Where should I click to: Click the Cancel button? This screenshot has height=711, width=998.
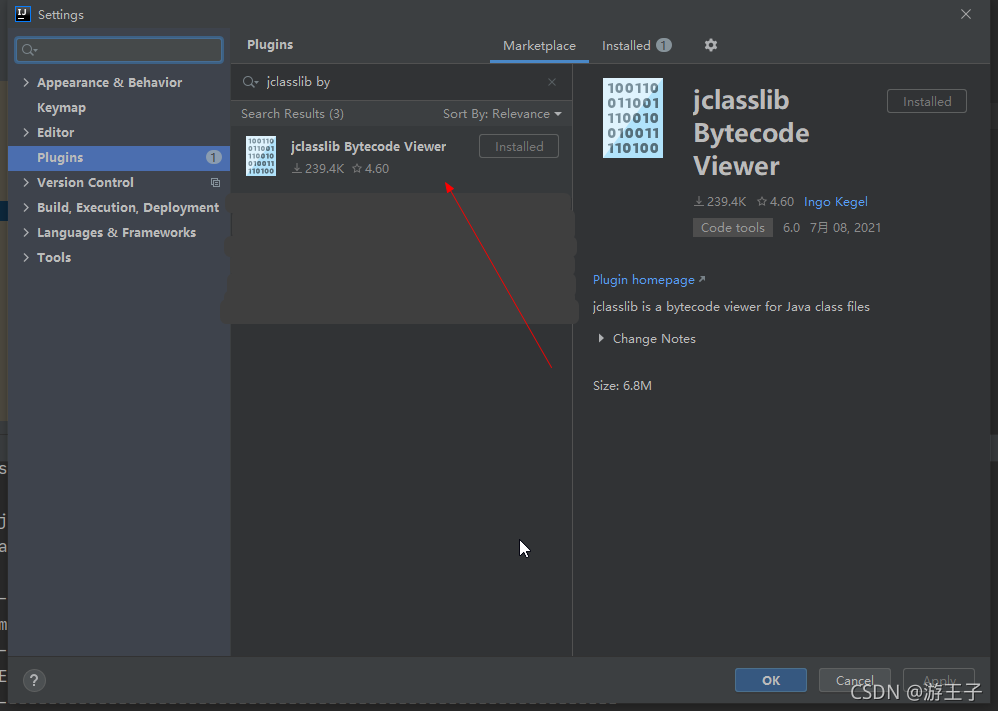click(x=854, y=680)
